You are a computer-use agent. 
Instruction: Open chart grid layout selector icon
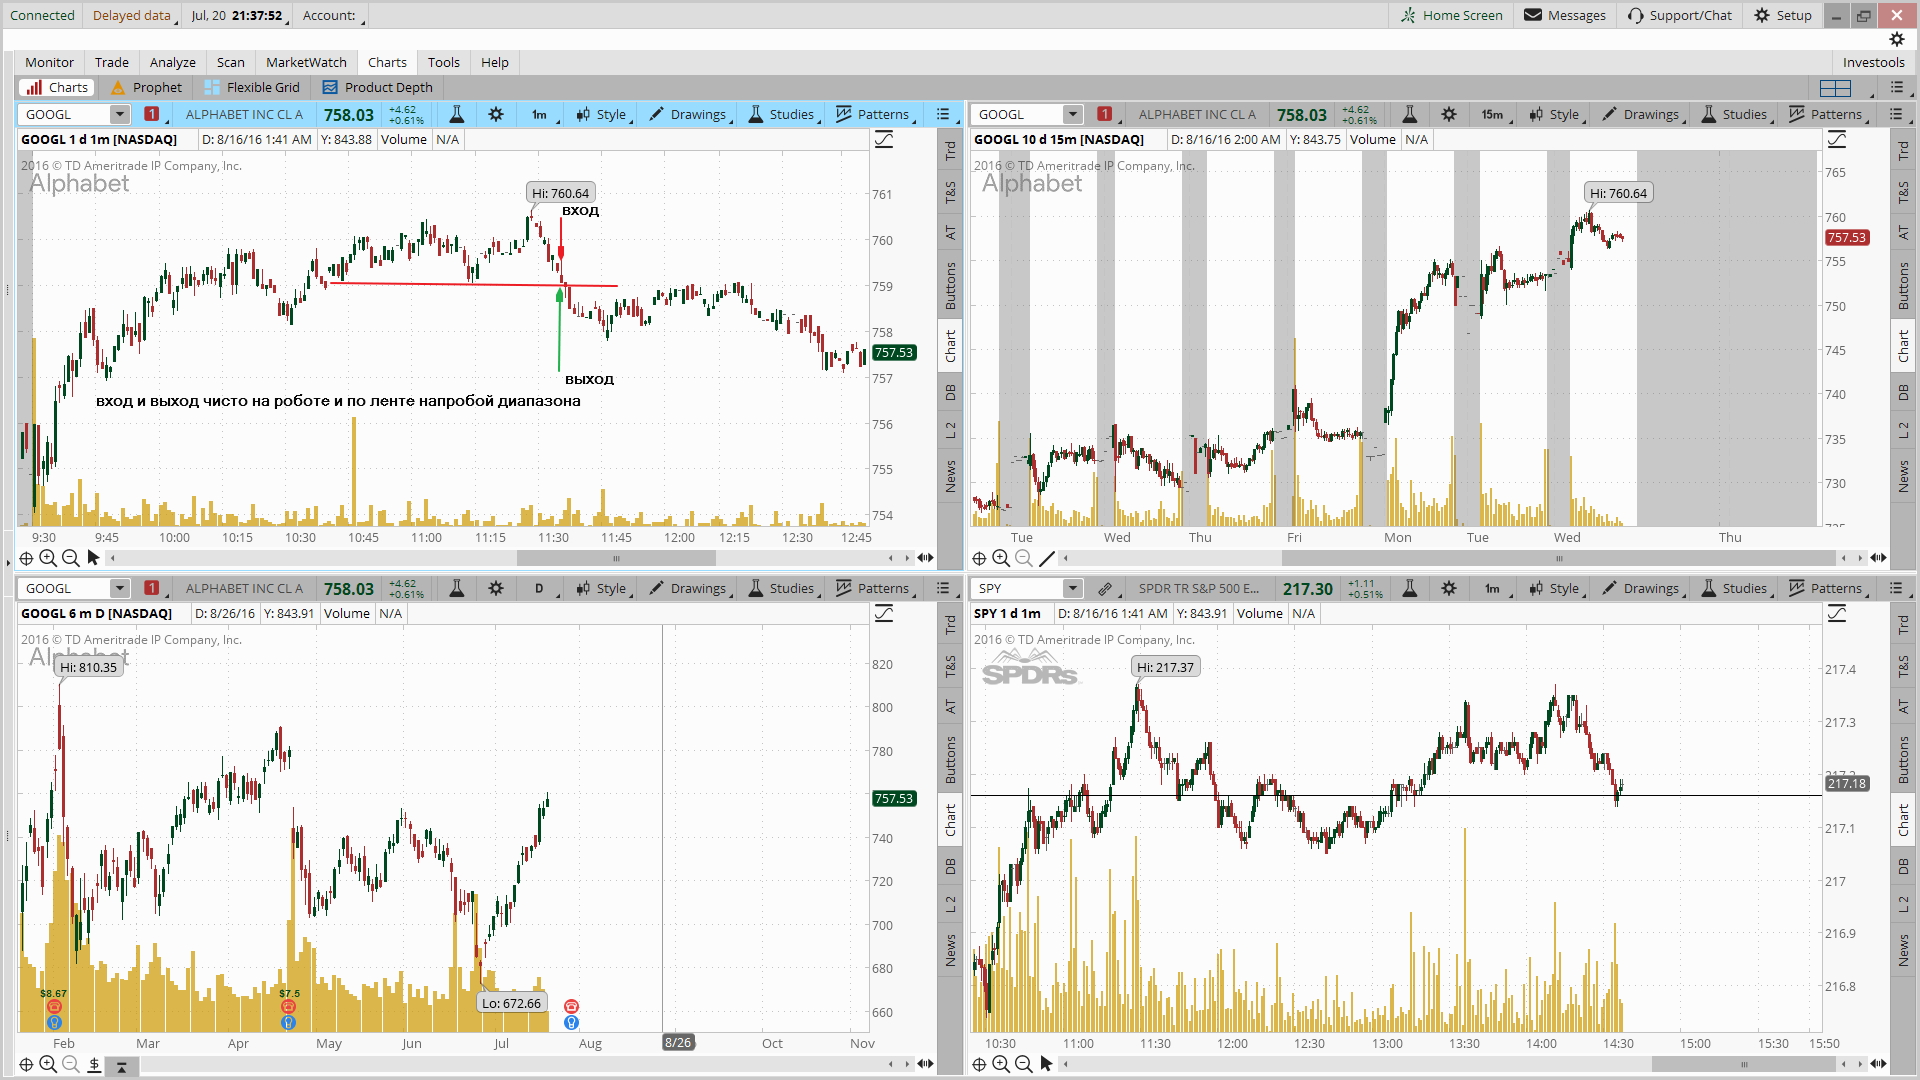pos(1836,88)
